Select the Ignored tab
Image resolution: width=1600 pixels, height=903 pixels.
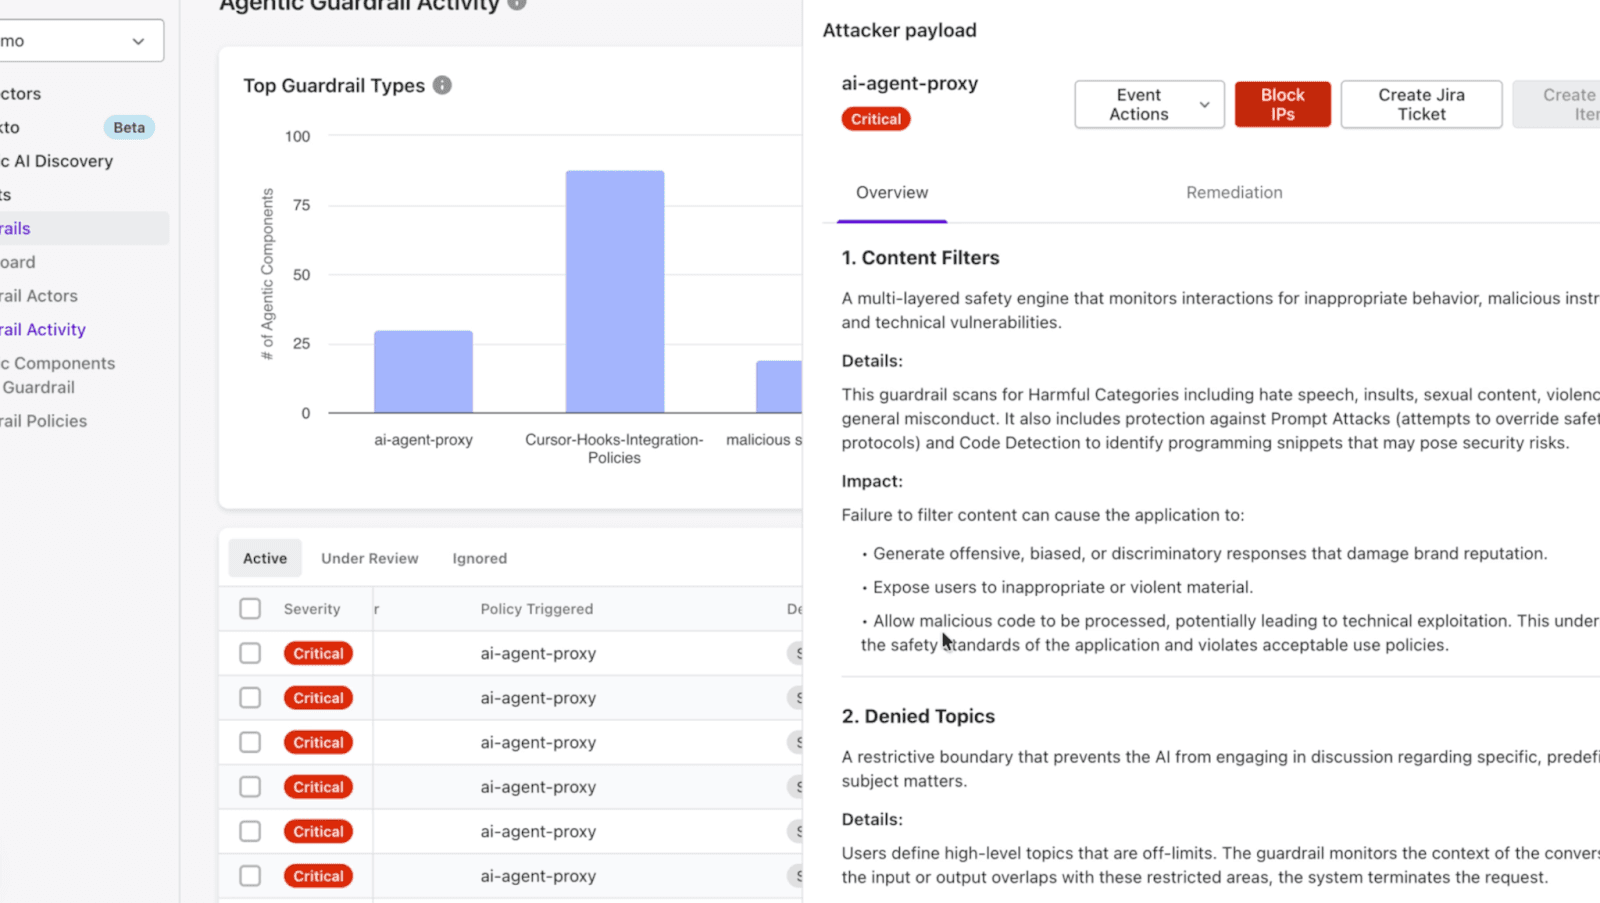tap(479, 558)
